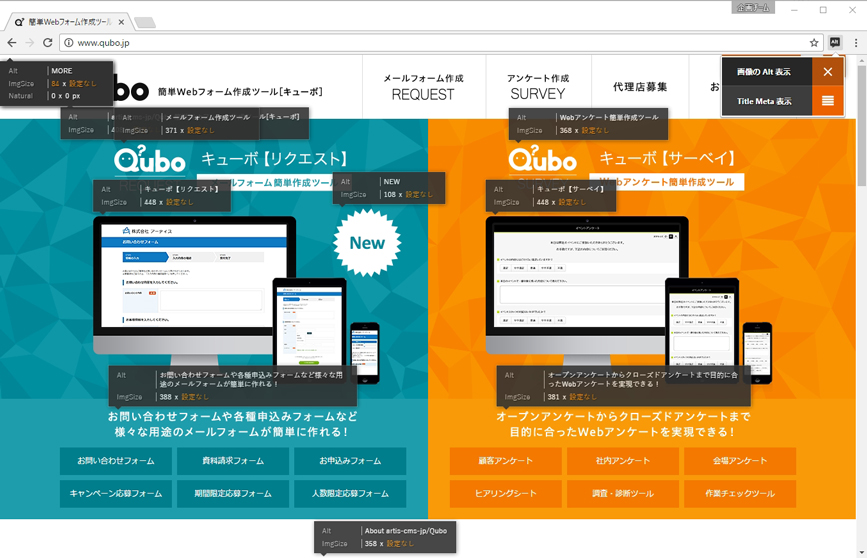Image resolution: width=867 pixels, height=558 pixels.
Task: Click the Qubo logo in SURVEY panel
Action: pyautogui.click(x=542, y=159)
